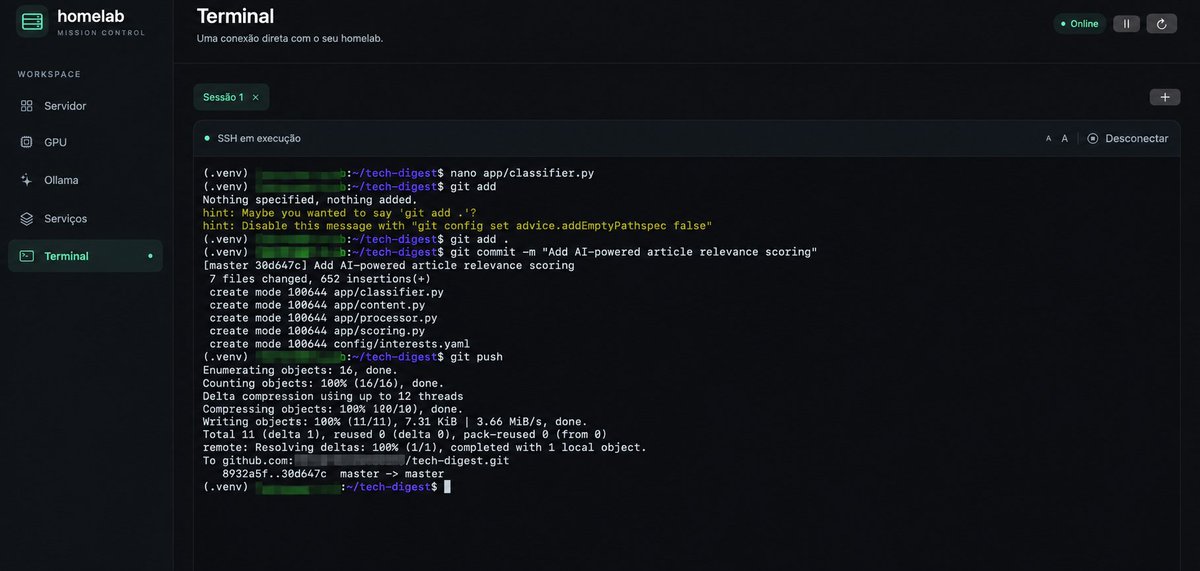The width and height of the screenshot is (1200, 571).
Task: Click 'Uma conexão direta com o seu homelab.'
Action: (x=290, y=39)
